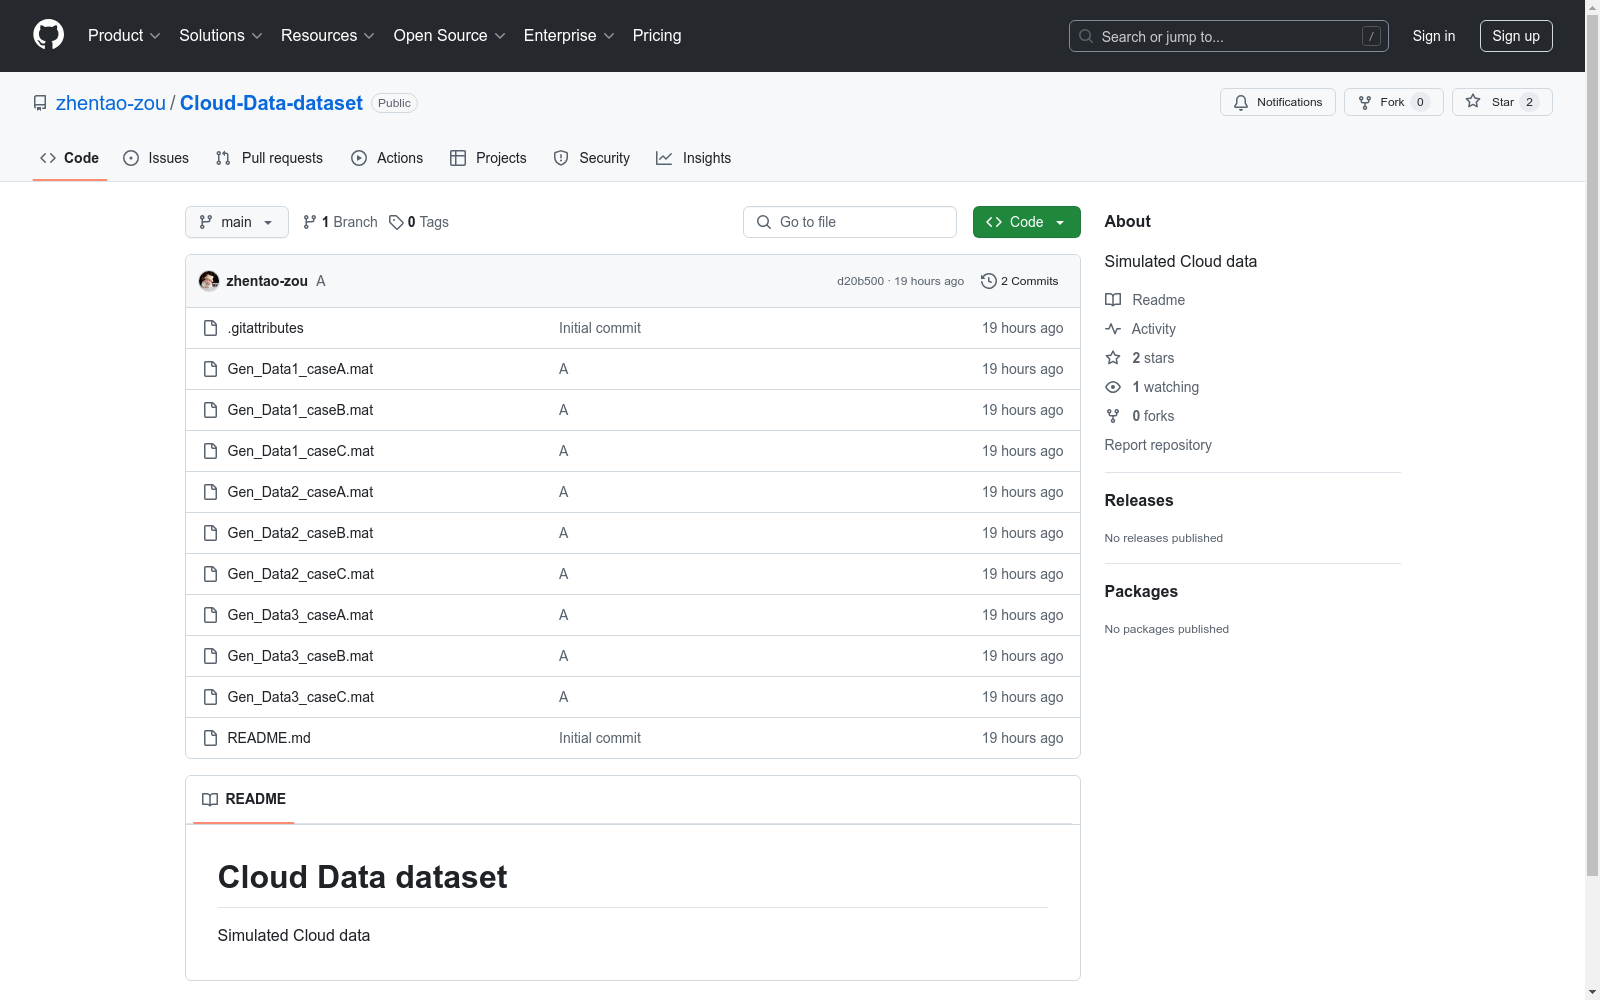Expand the Solutions menu
1600x1000 pixels.
(221, 35)
